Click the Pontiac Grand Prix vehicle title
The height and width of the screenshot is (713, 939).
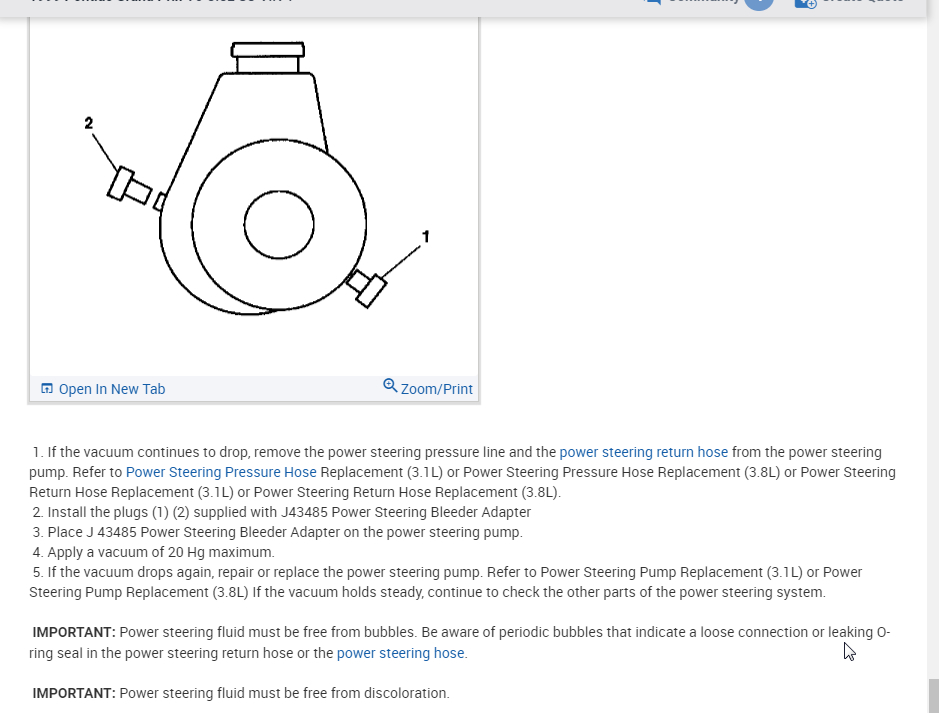[x=162, y=2]
